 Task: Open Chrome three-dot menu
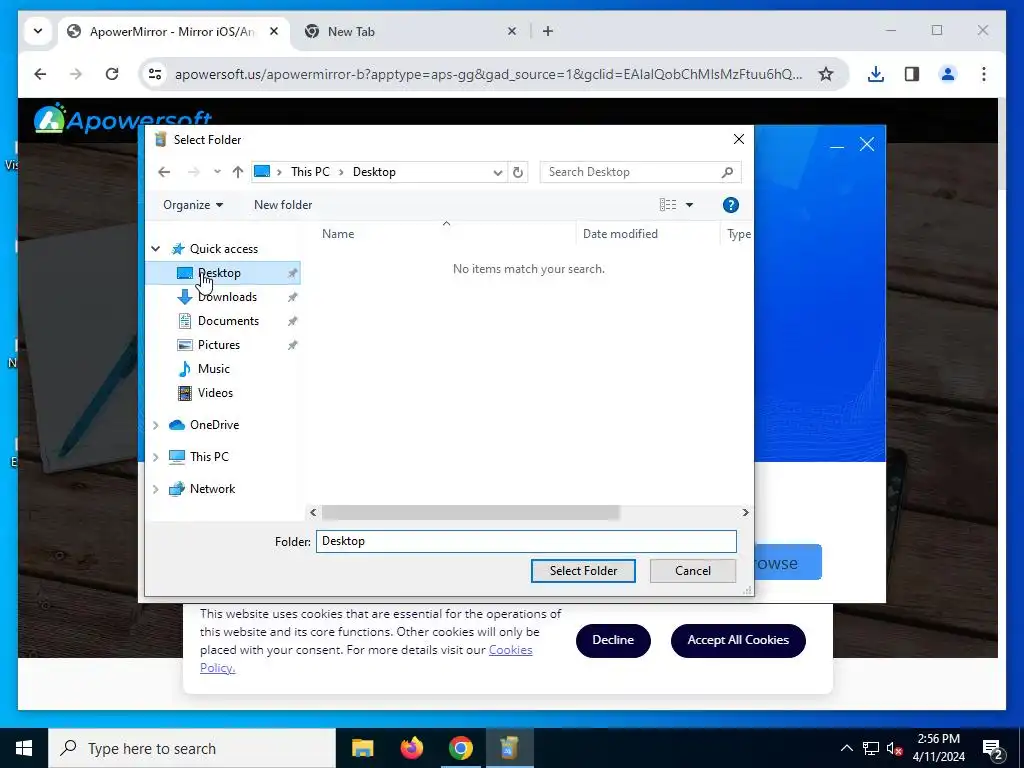[x=984, y=74]
